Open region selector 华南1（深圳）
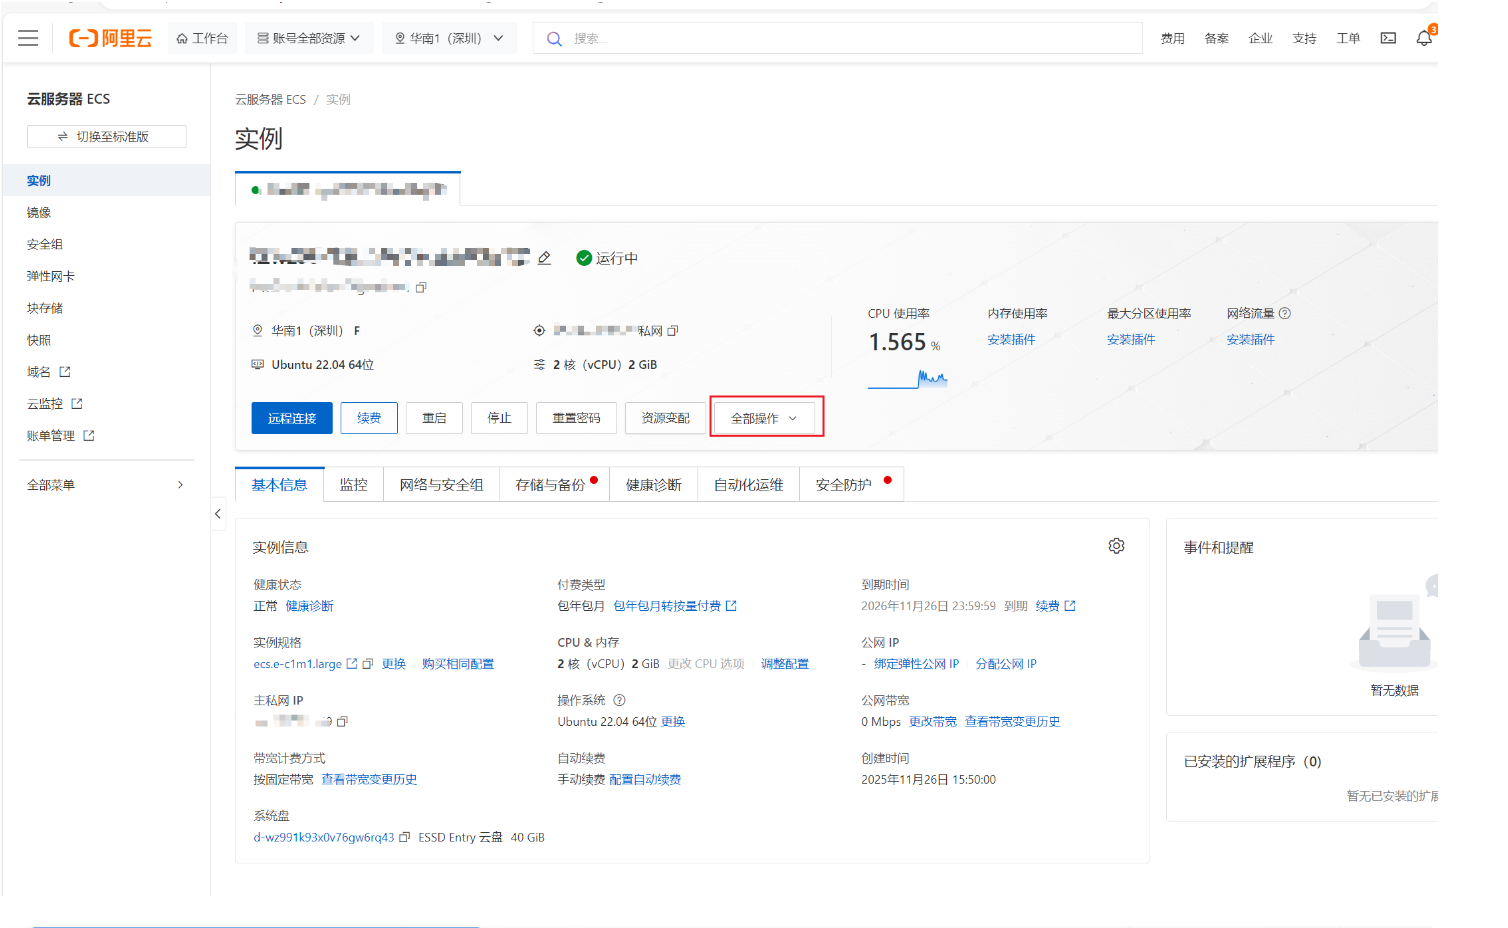Viewport: 1508px width, 928px height. tap(449, 38)
